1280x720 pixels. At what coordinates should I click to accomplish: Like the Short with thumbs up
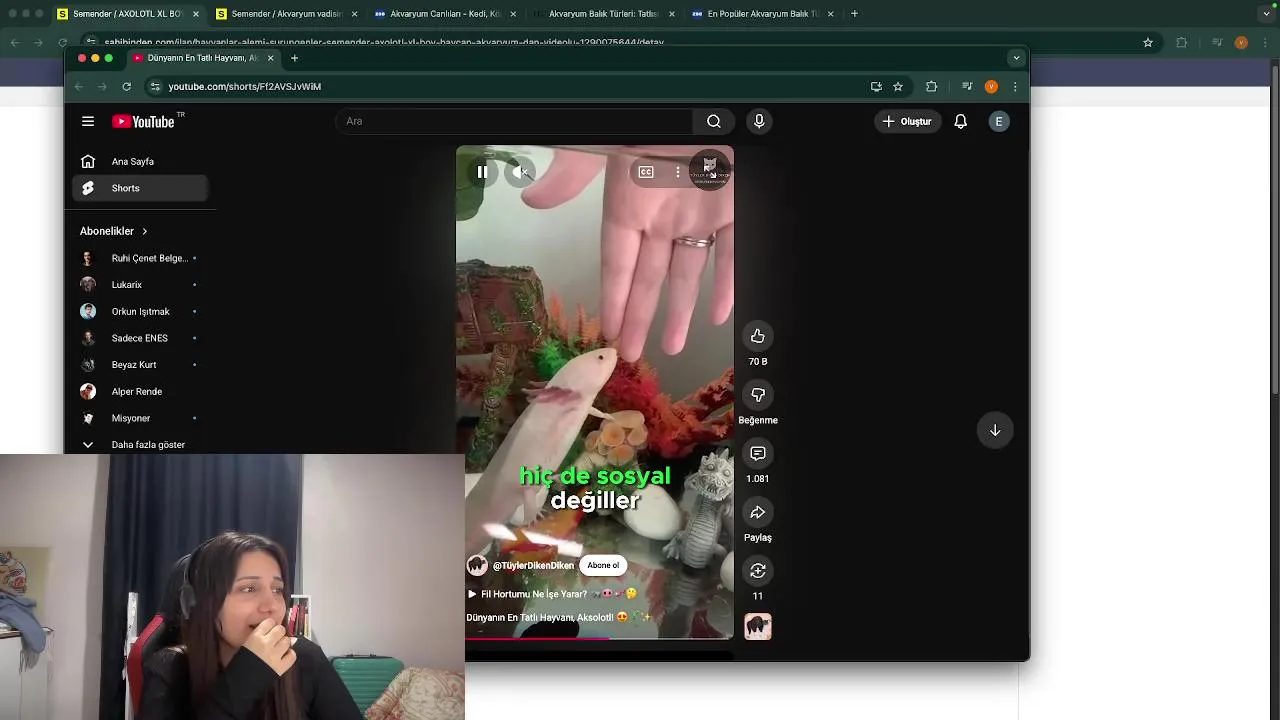coord(758,336)
